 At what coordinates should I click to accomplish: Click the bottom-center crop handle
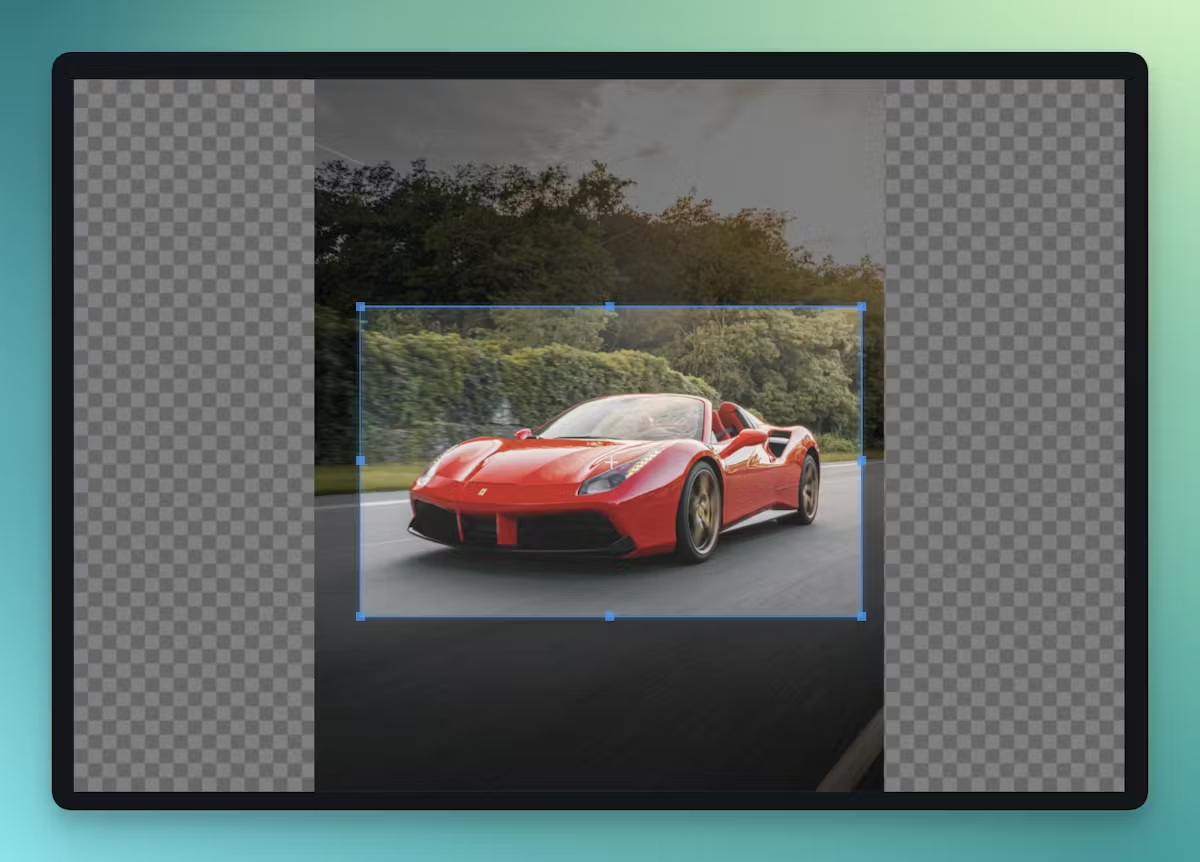[x=610, y=616]
